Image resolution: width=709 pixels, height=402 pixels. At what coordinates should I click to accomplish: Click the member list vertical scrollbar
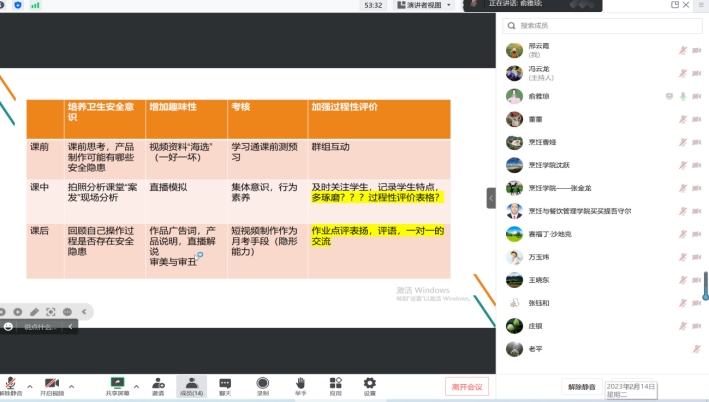pyautogui.click(x=705, y=285)
